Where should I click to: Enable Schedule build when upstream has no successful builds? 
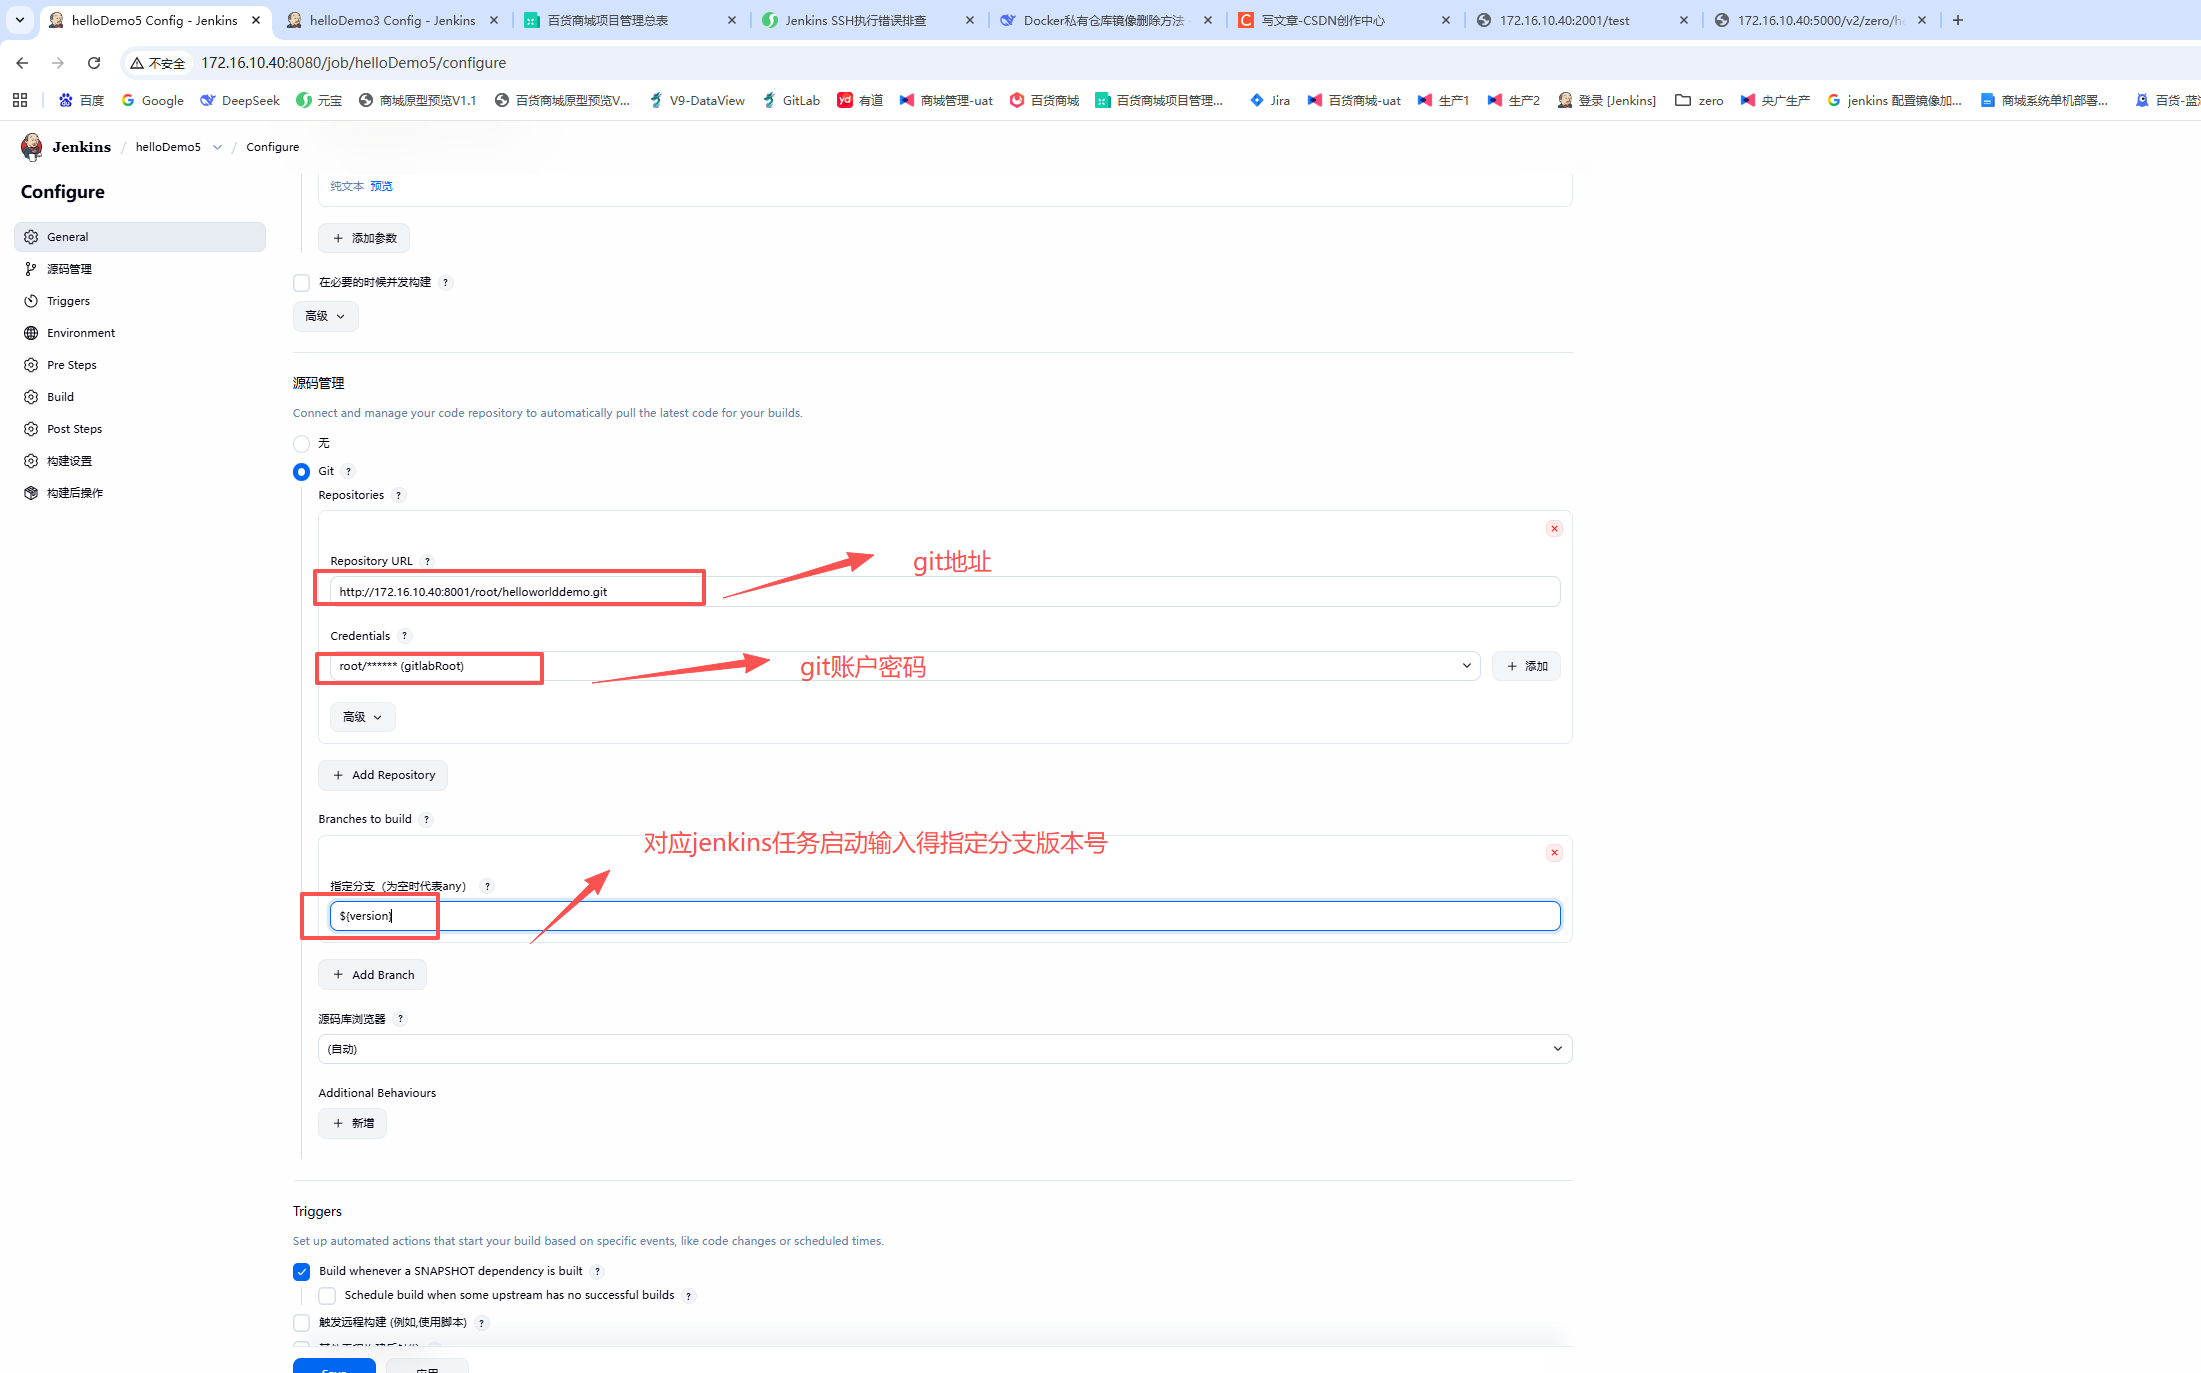coord(327,1296)
